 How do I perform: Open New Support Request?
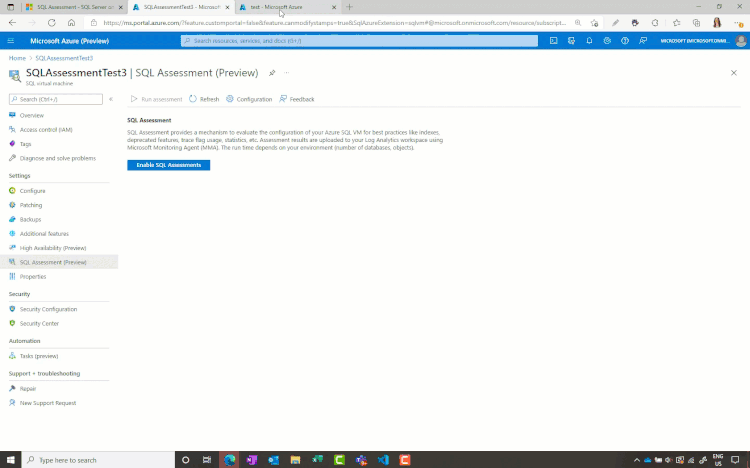48,403
